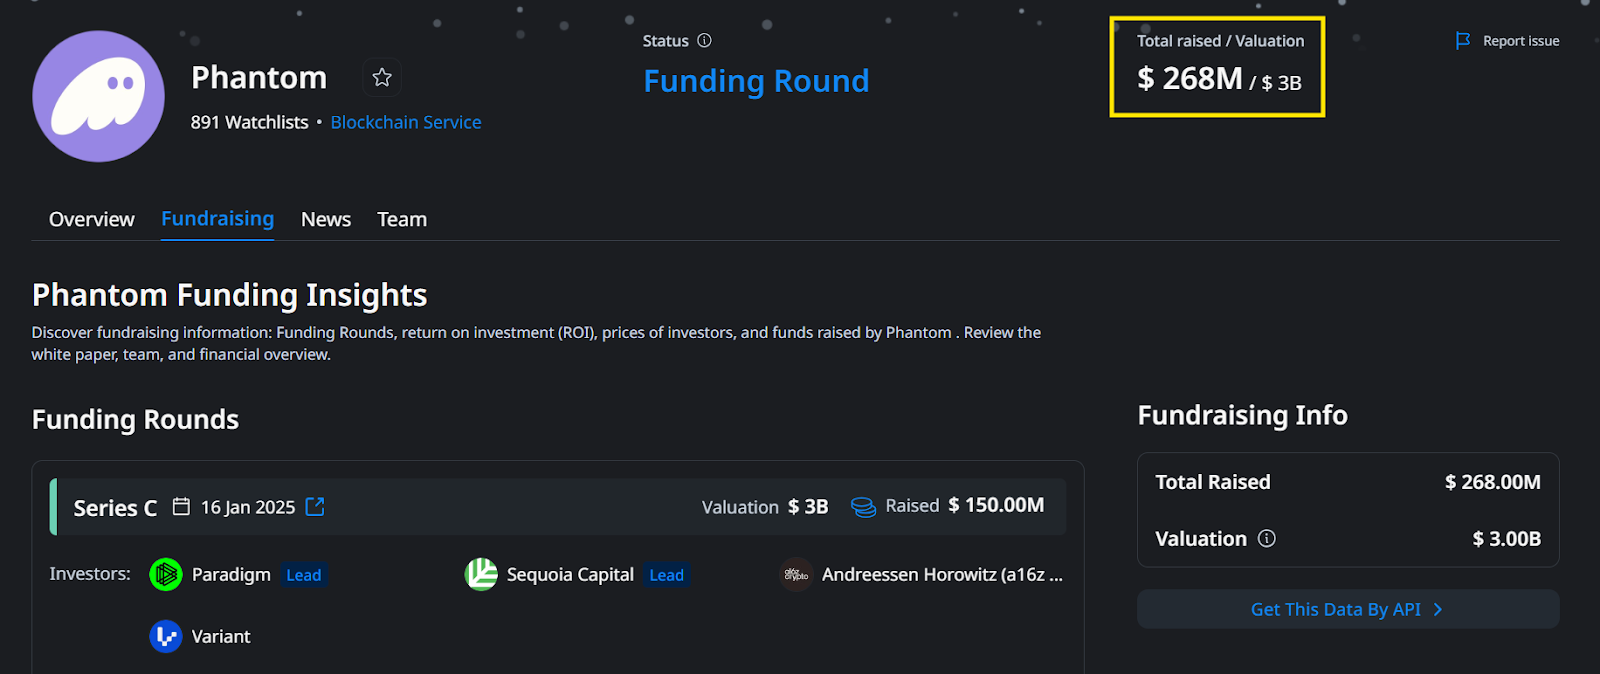
Task: Open the Overview tab
Action: click(91, 219)
